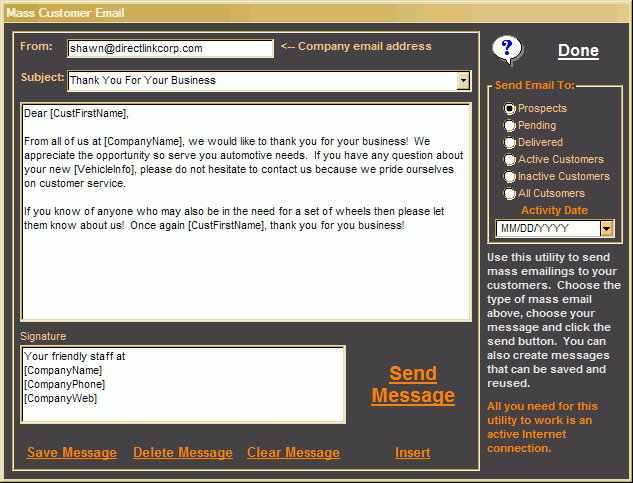Click inside the message body text area
Viewport: 633px width, 483px height.
(246, 212)
